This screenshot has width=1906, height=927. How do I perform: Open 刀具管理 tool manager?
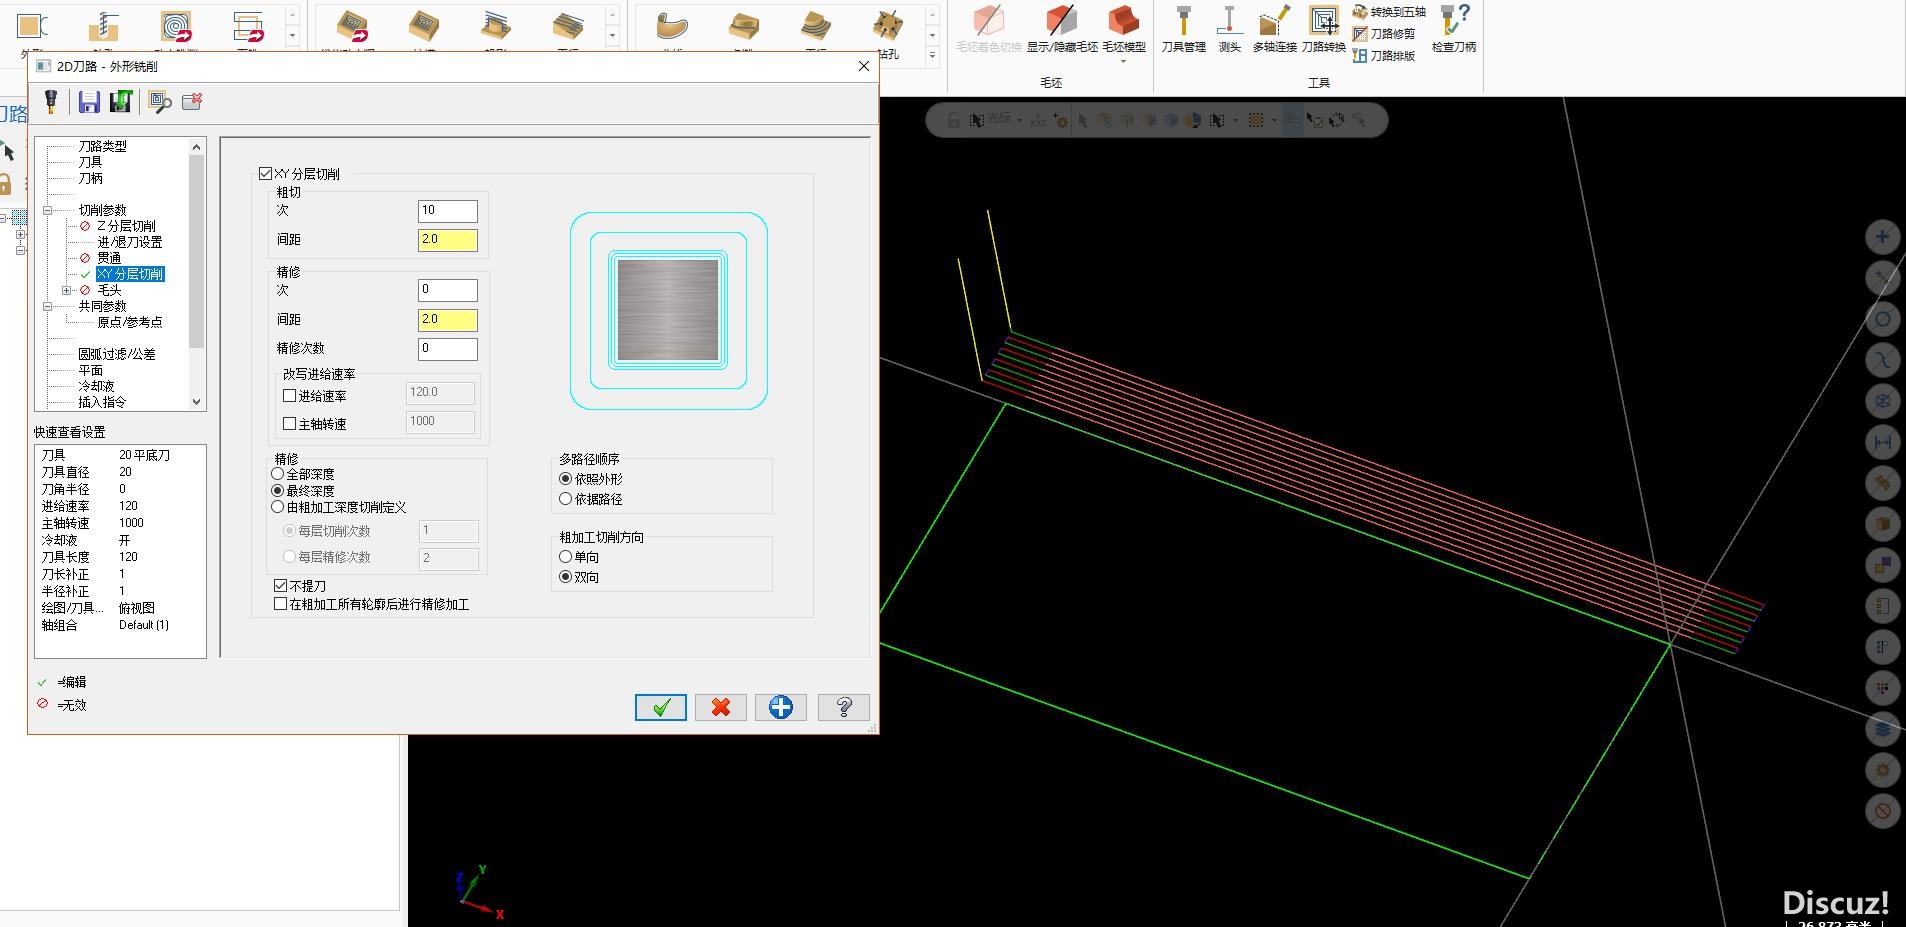click(x=1183, y=29)
